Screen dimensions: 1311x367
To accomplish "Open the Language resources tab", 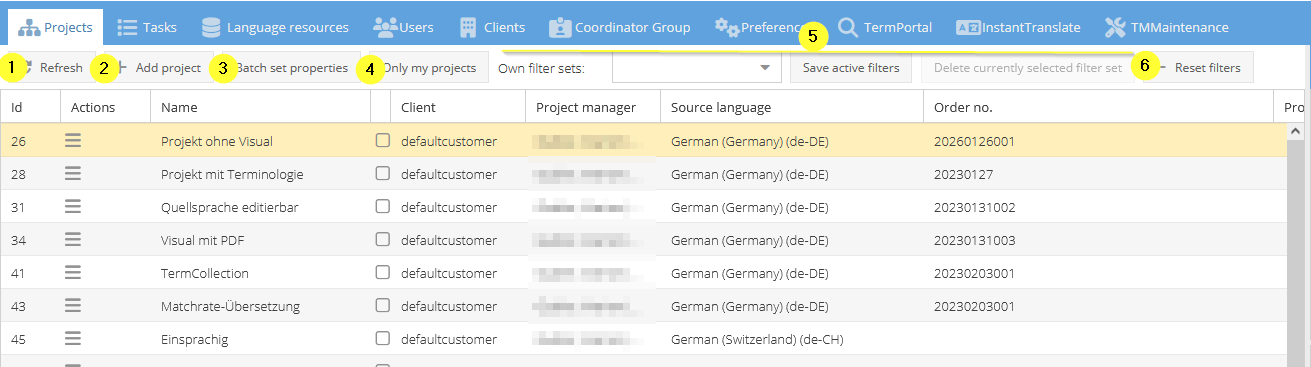I will pos(275,27).
